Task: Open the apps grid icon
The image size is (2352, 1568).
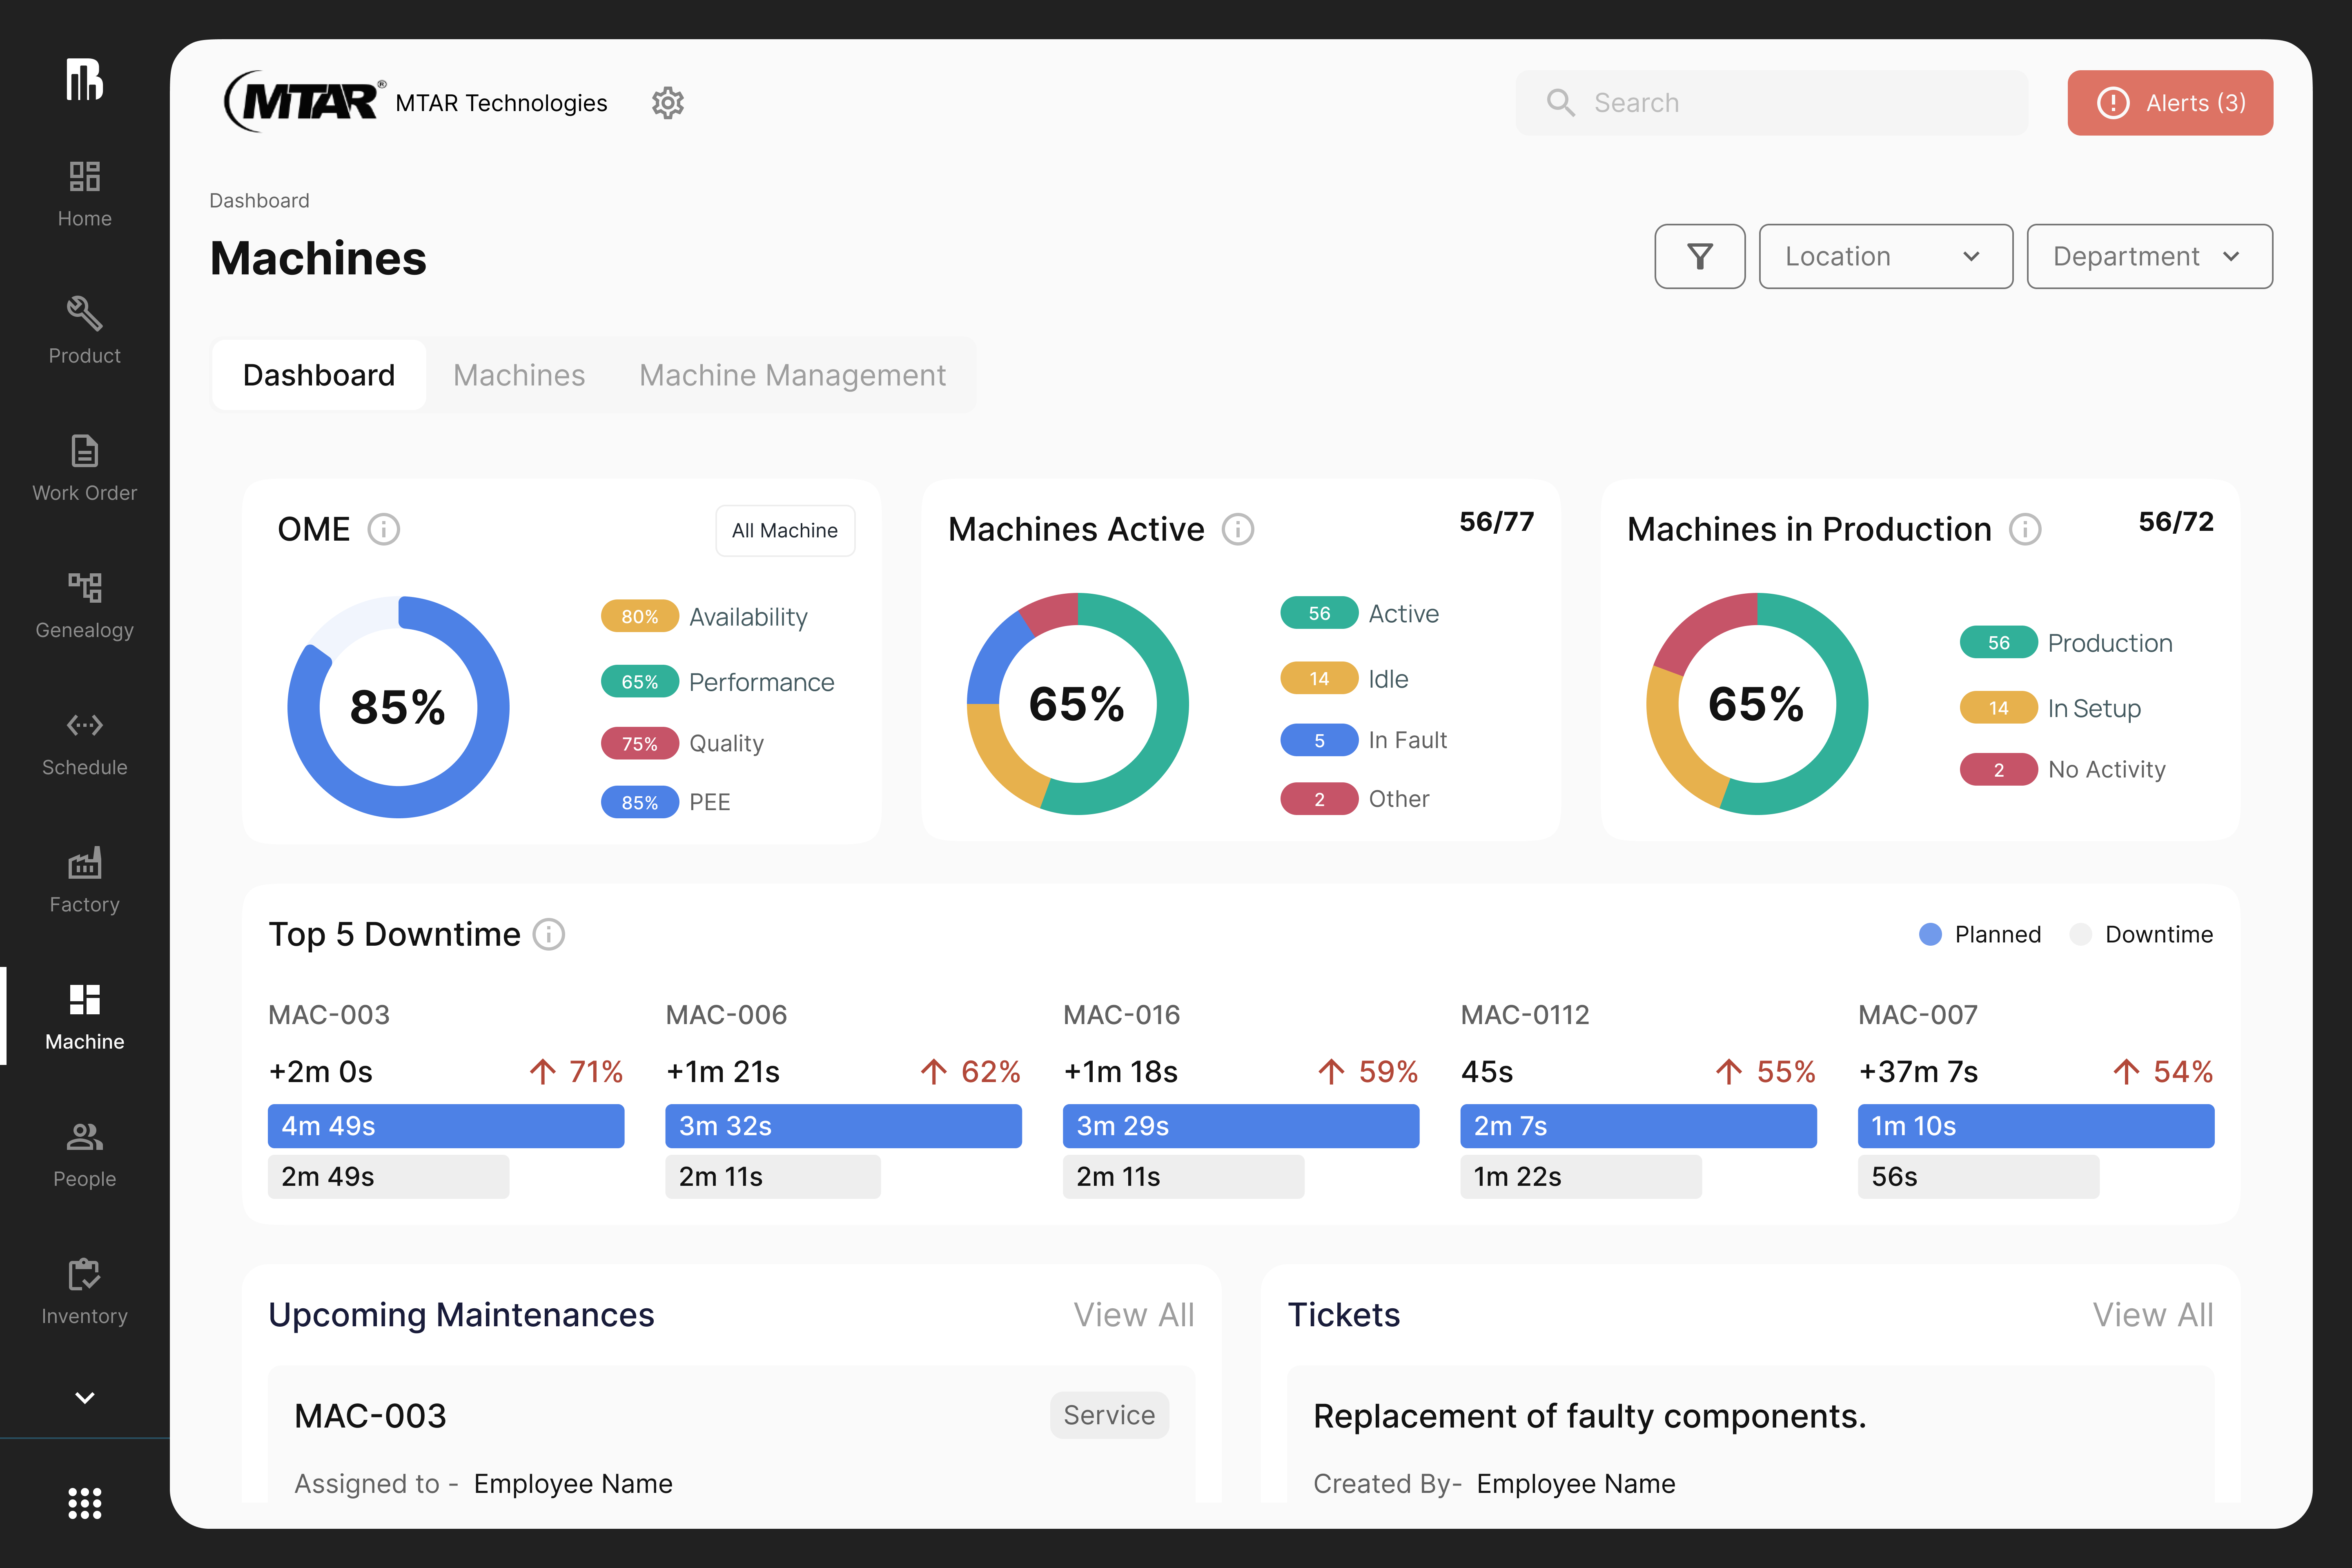Action: tap(85, 1503)
